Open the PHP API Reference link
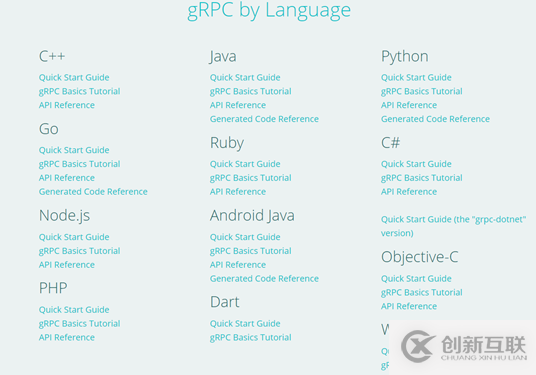 (67, 337)
